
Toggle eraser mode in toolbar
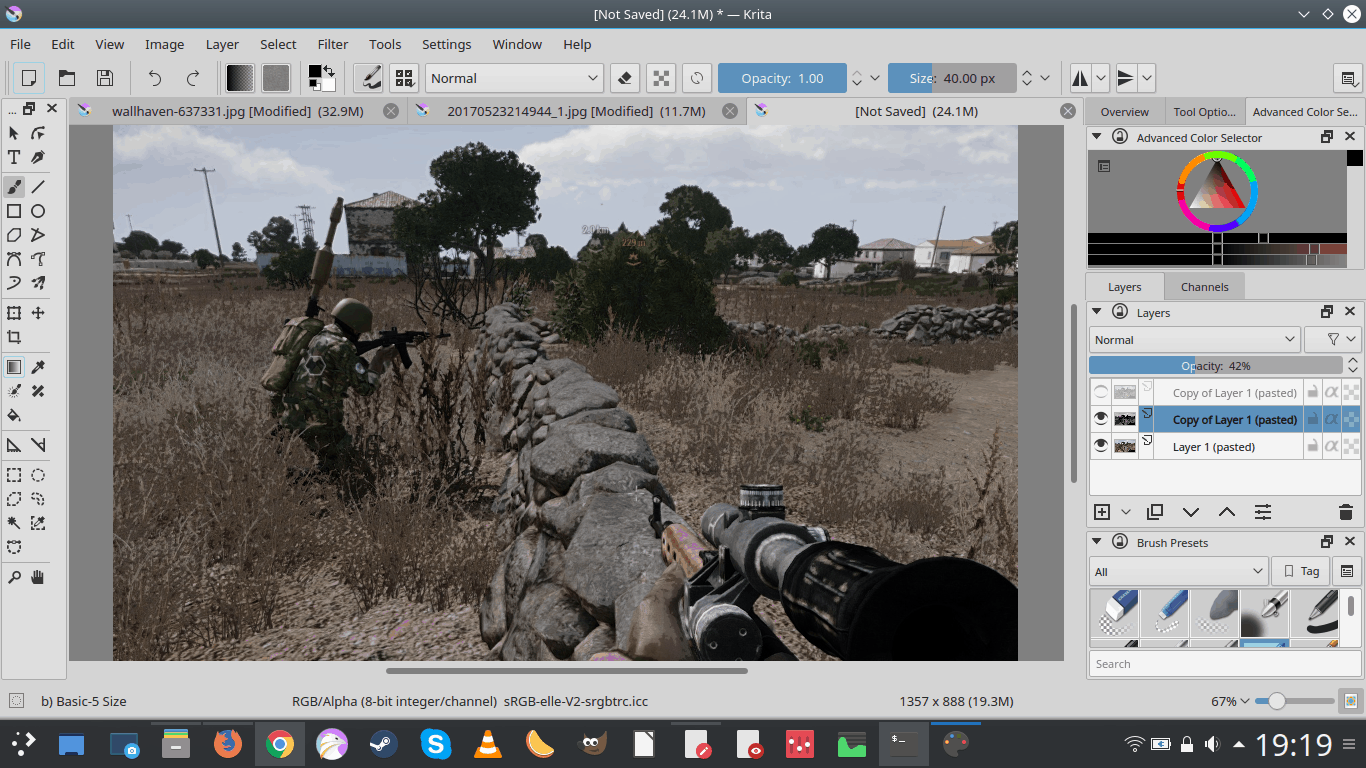tap(624, 78)
